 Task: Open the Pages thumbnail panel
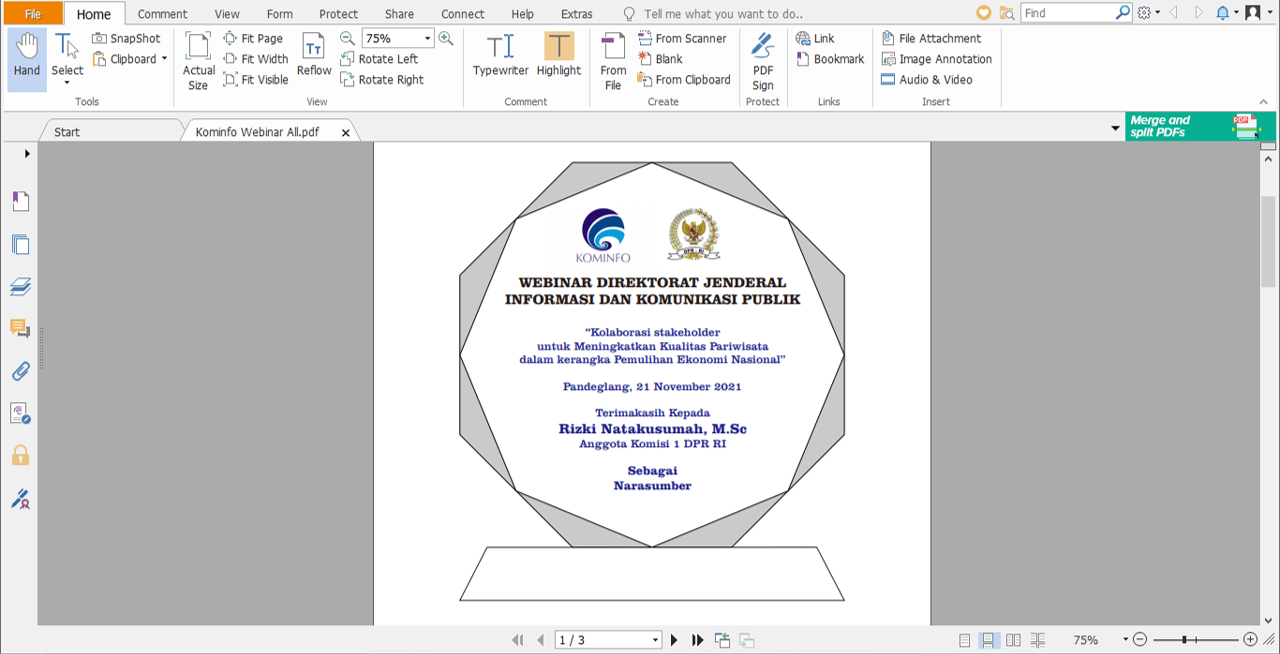pyautogui.click(x=20, y=244)
